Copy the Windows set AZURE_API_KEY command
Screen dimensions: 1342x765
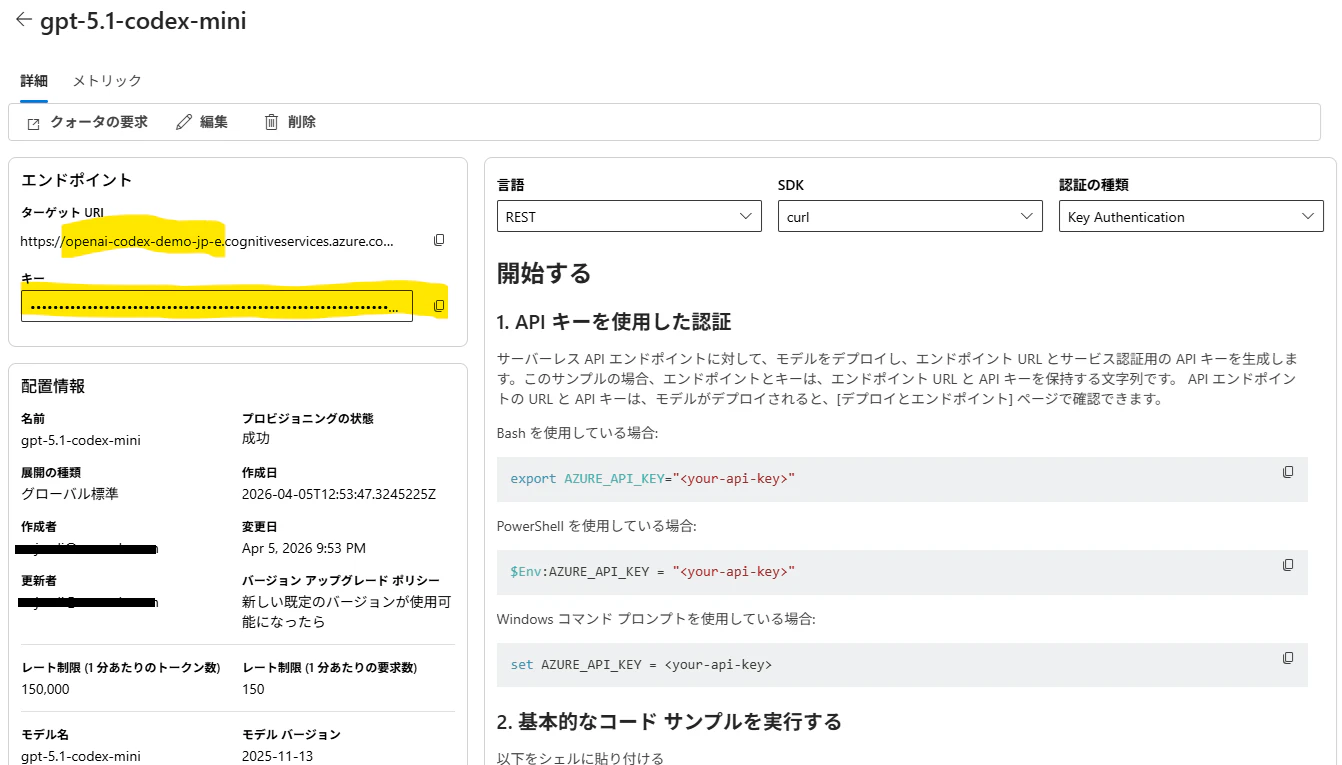(x=1288, y=658)
